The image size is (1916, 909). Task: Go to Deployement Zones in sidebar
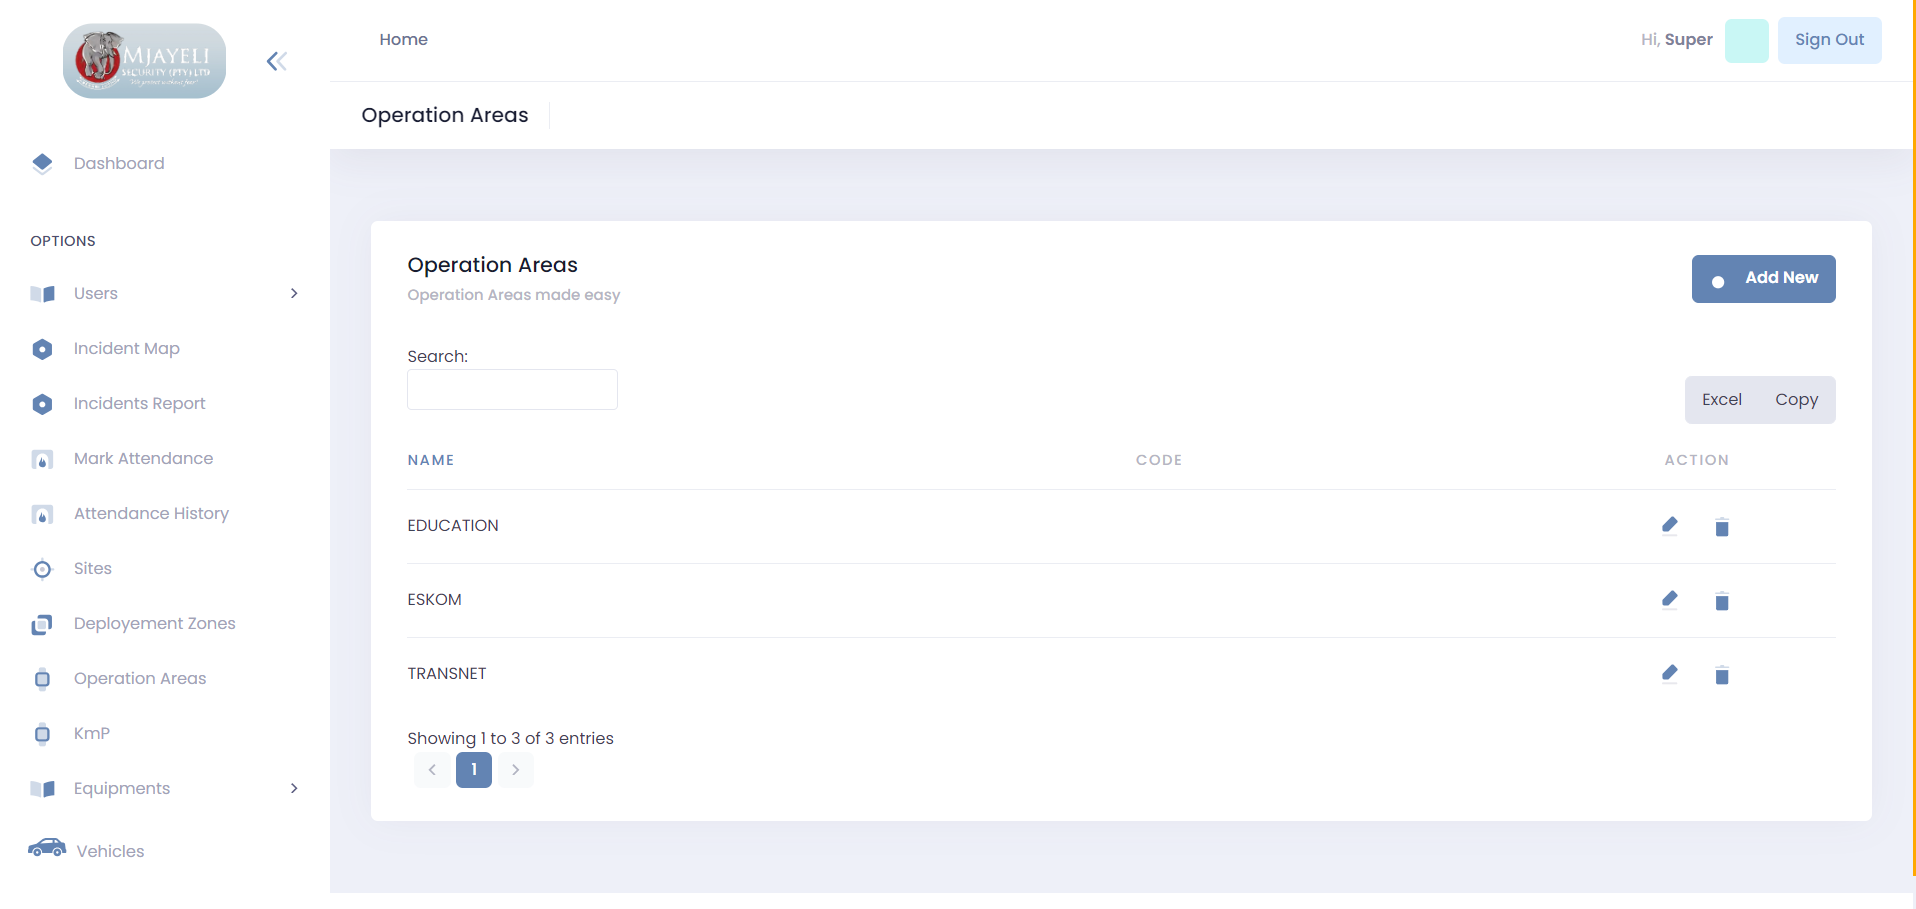pos(154,623)
